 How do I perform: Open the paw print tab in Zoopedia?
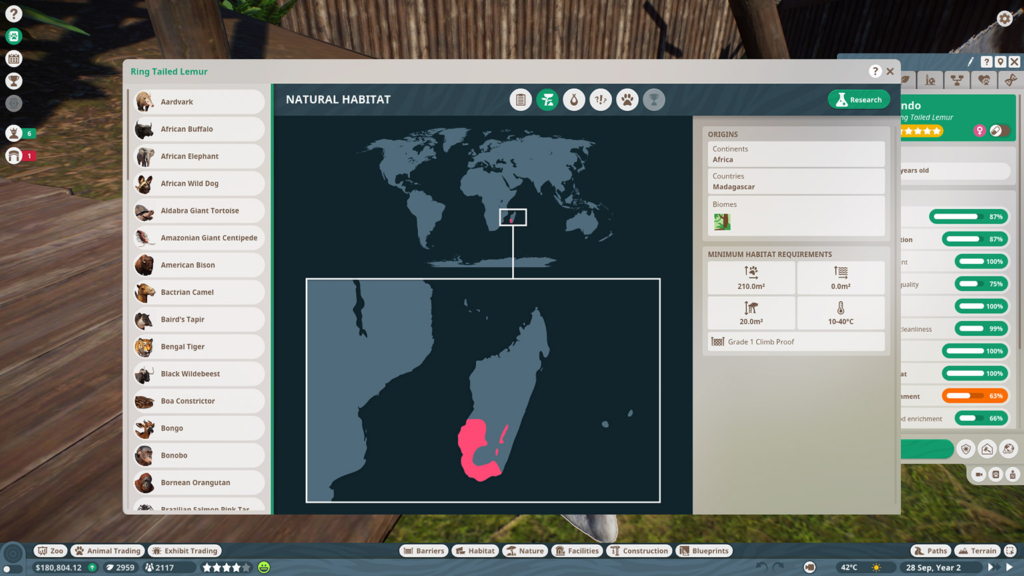pos(627,100)
